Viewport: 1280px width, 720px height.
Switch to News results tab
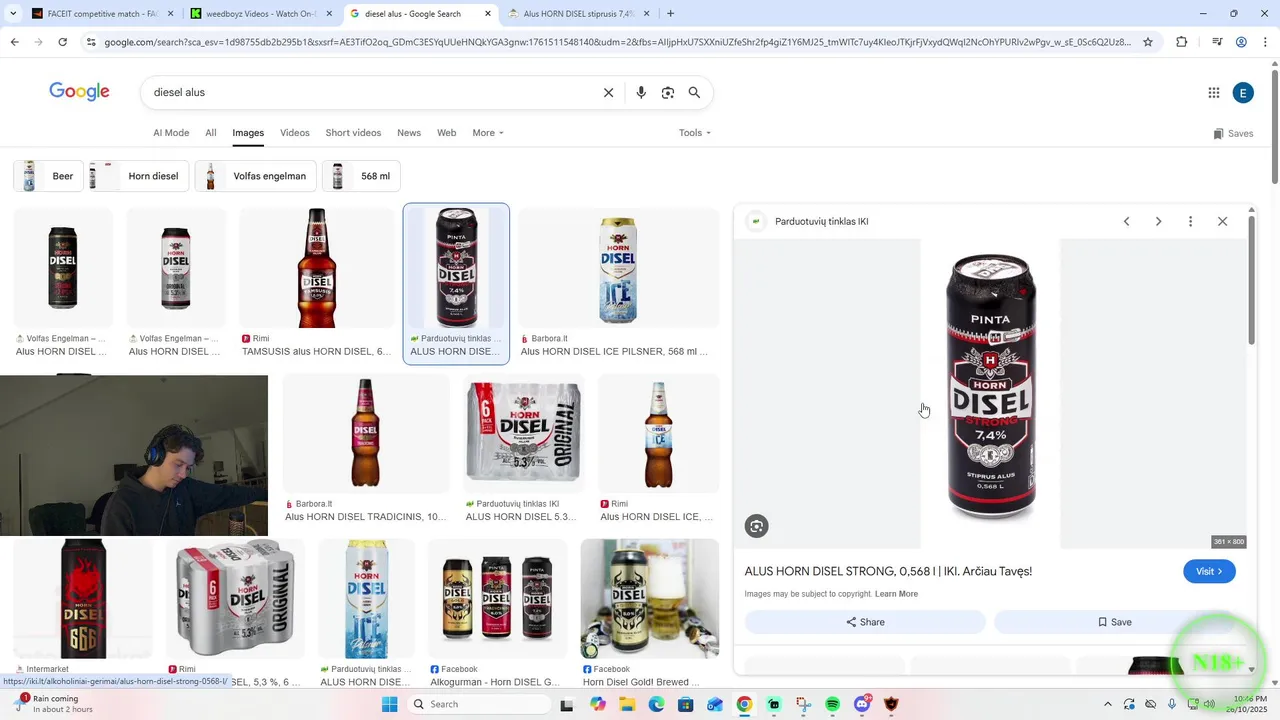409,133
